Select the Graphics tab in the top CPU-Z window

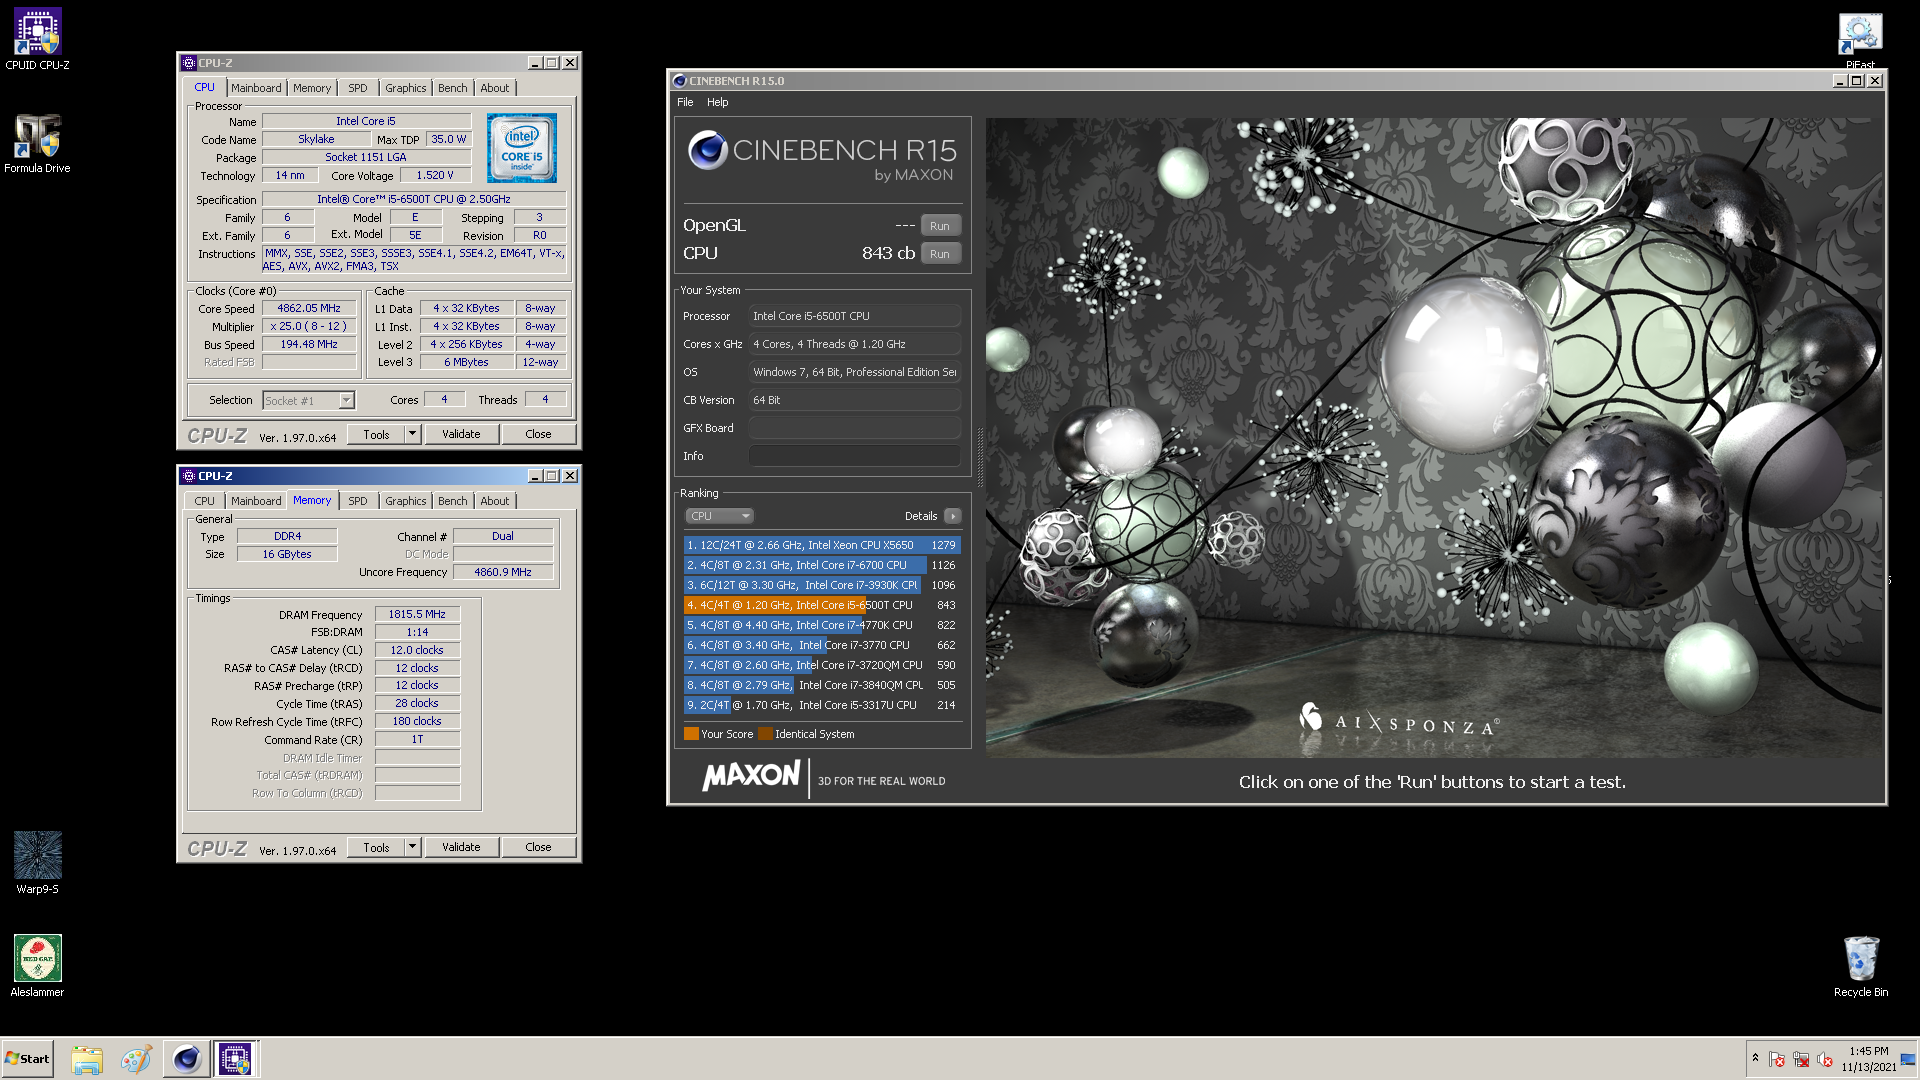[405, 88]
